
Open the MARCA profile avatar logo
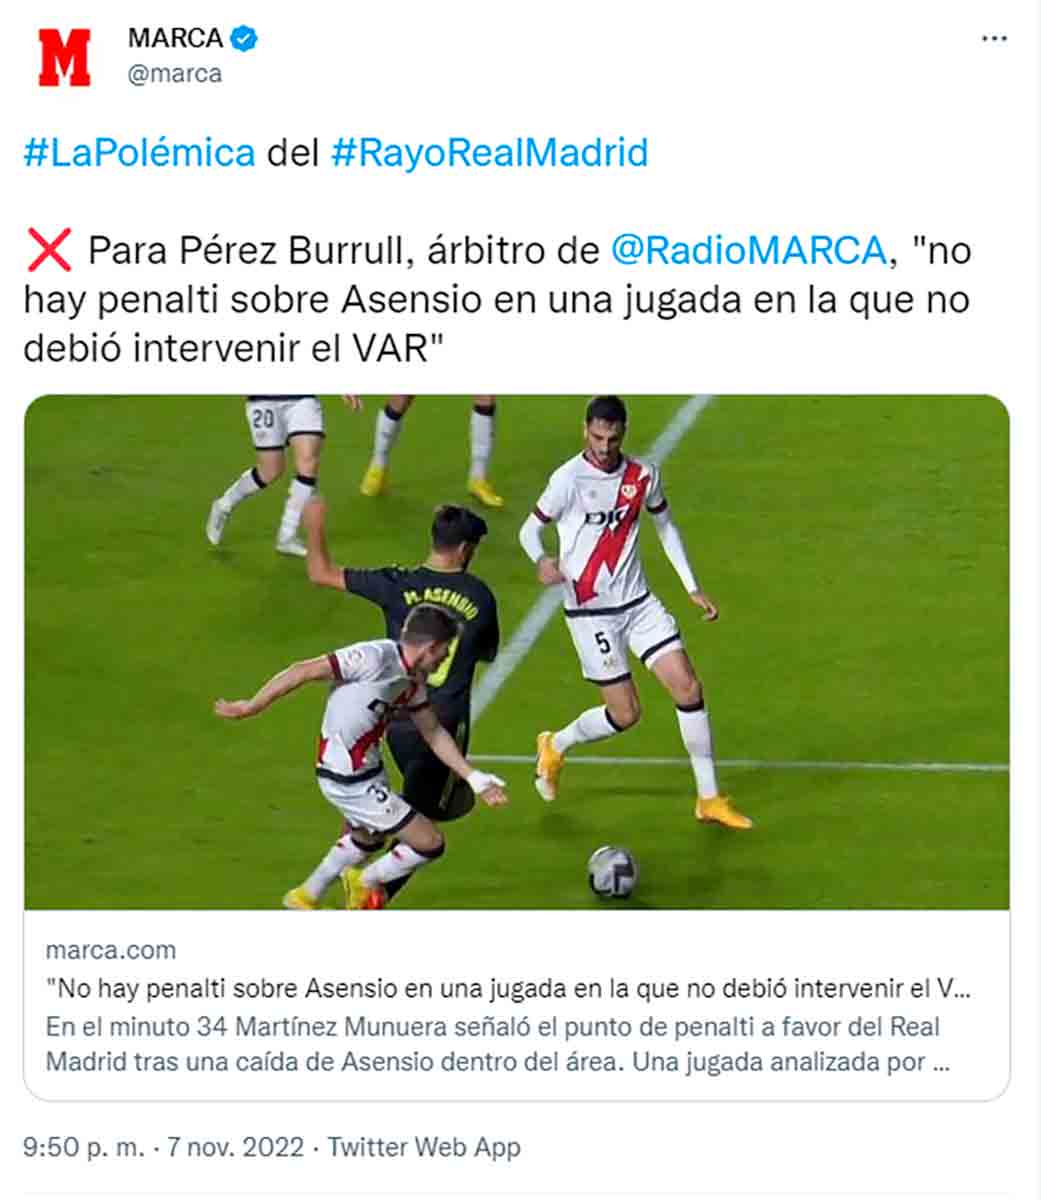(64, 57)
